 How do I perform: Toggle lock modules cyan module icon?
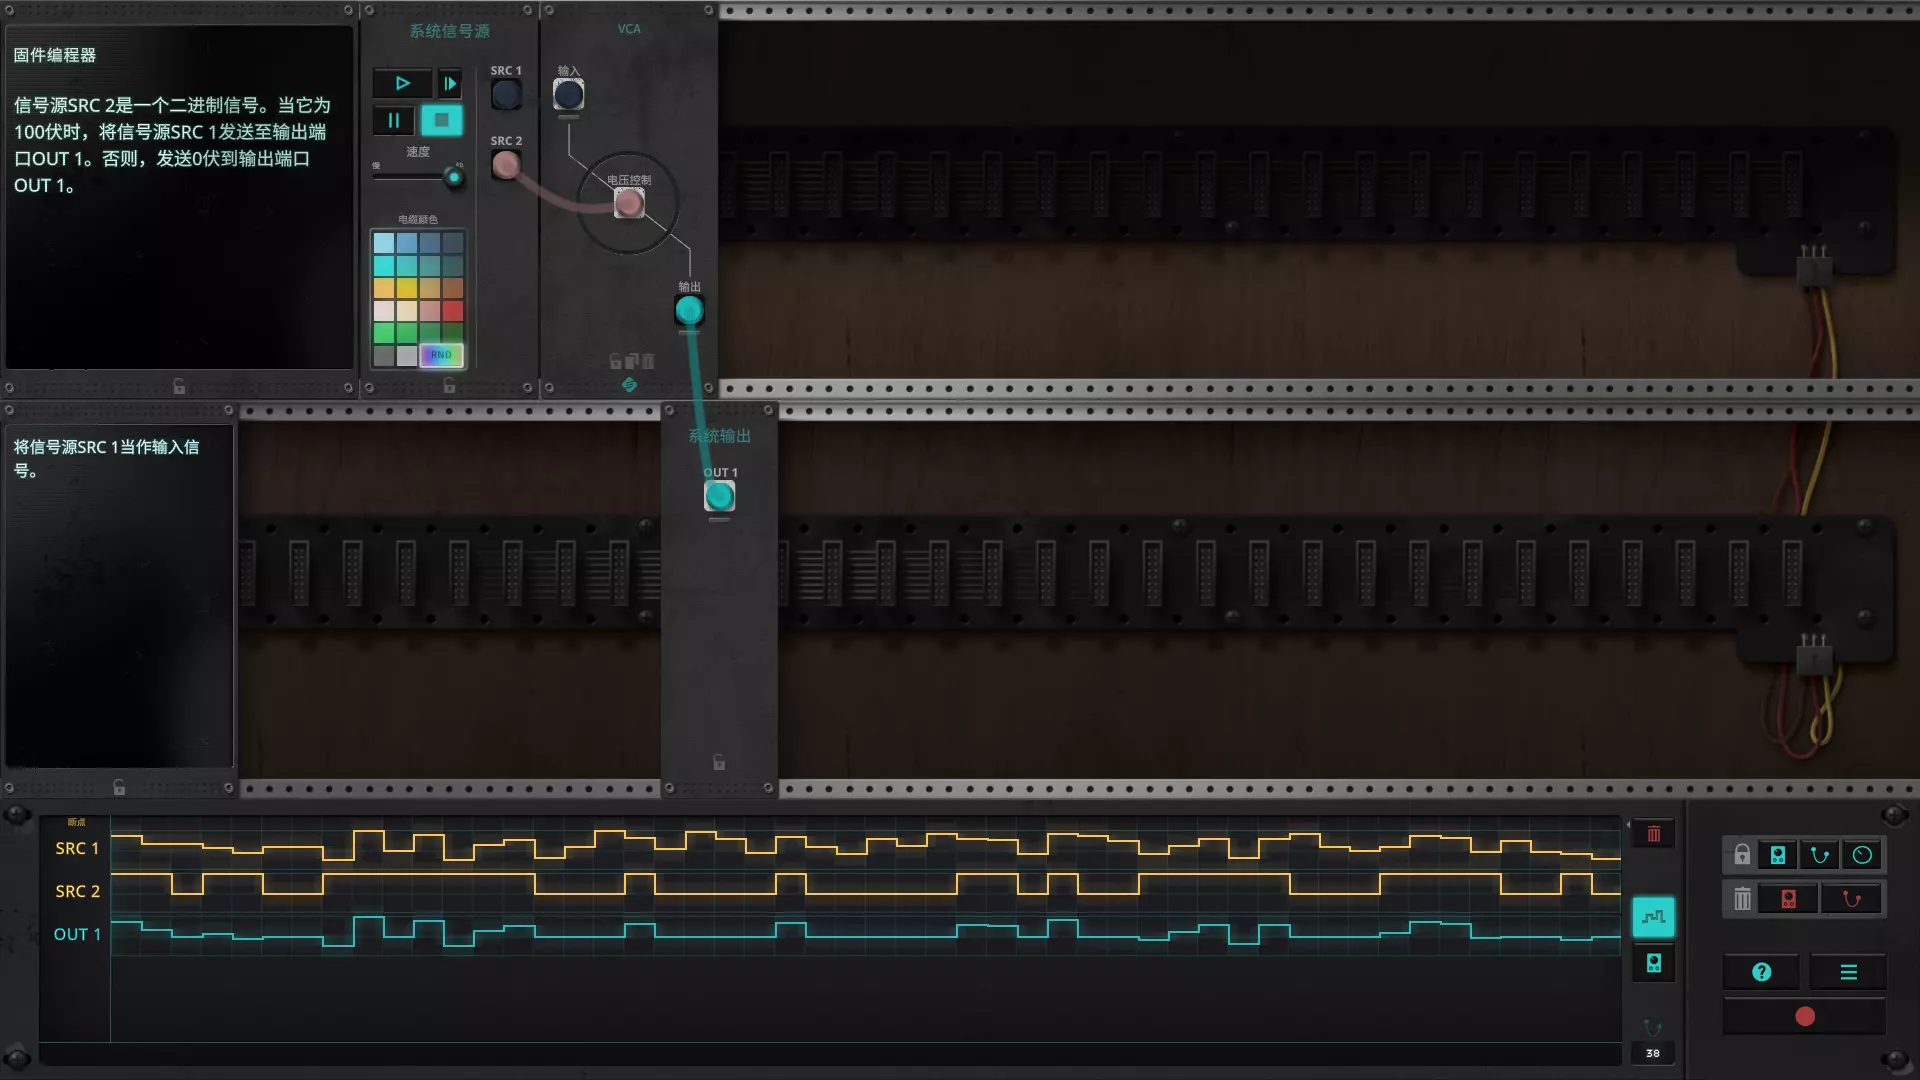coord(1778,855)
